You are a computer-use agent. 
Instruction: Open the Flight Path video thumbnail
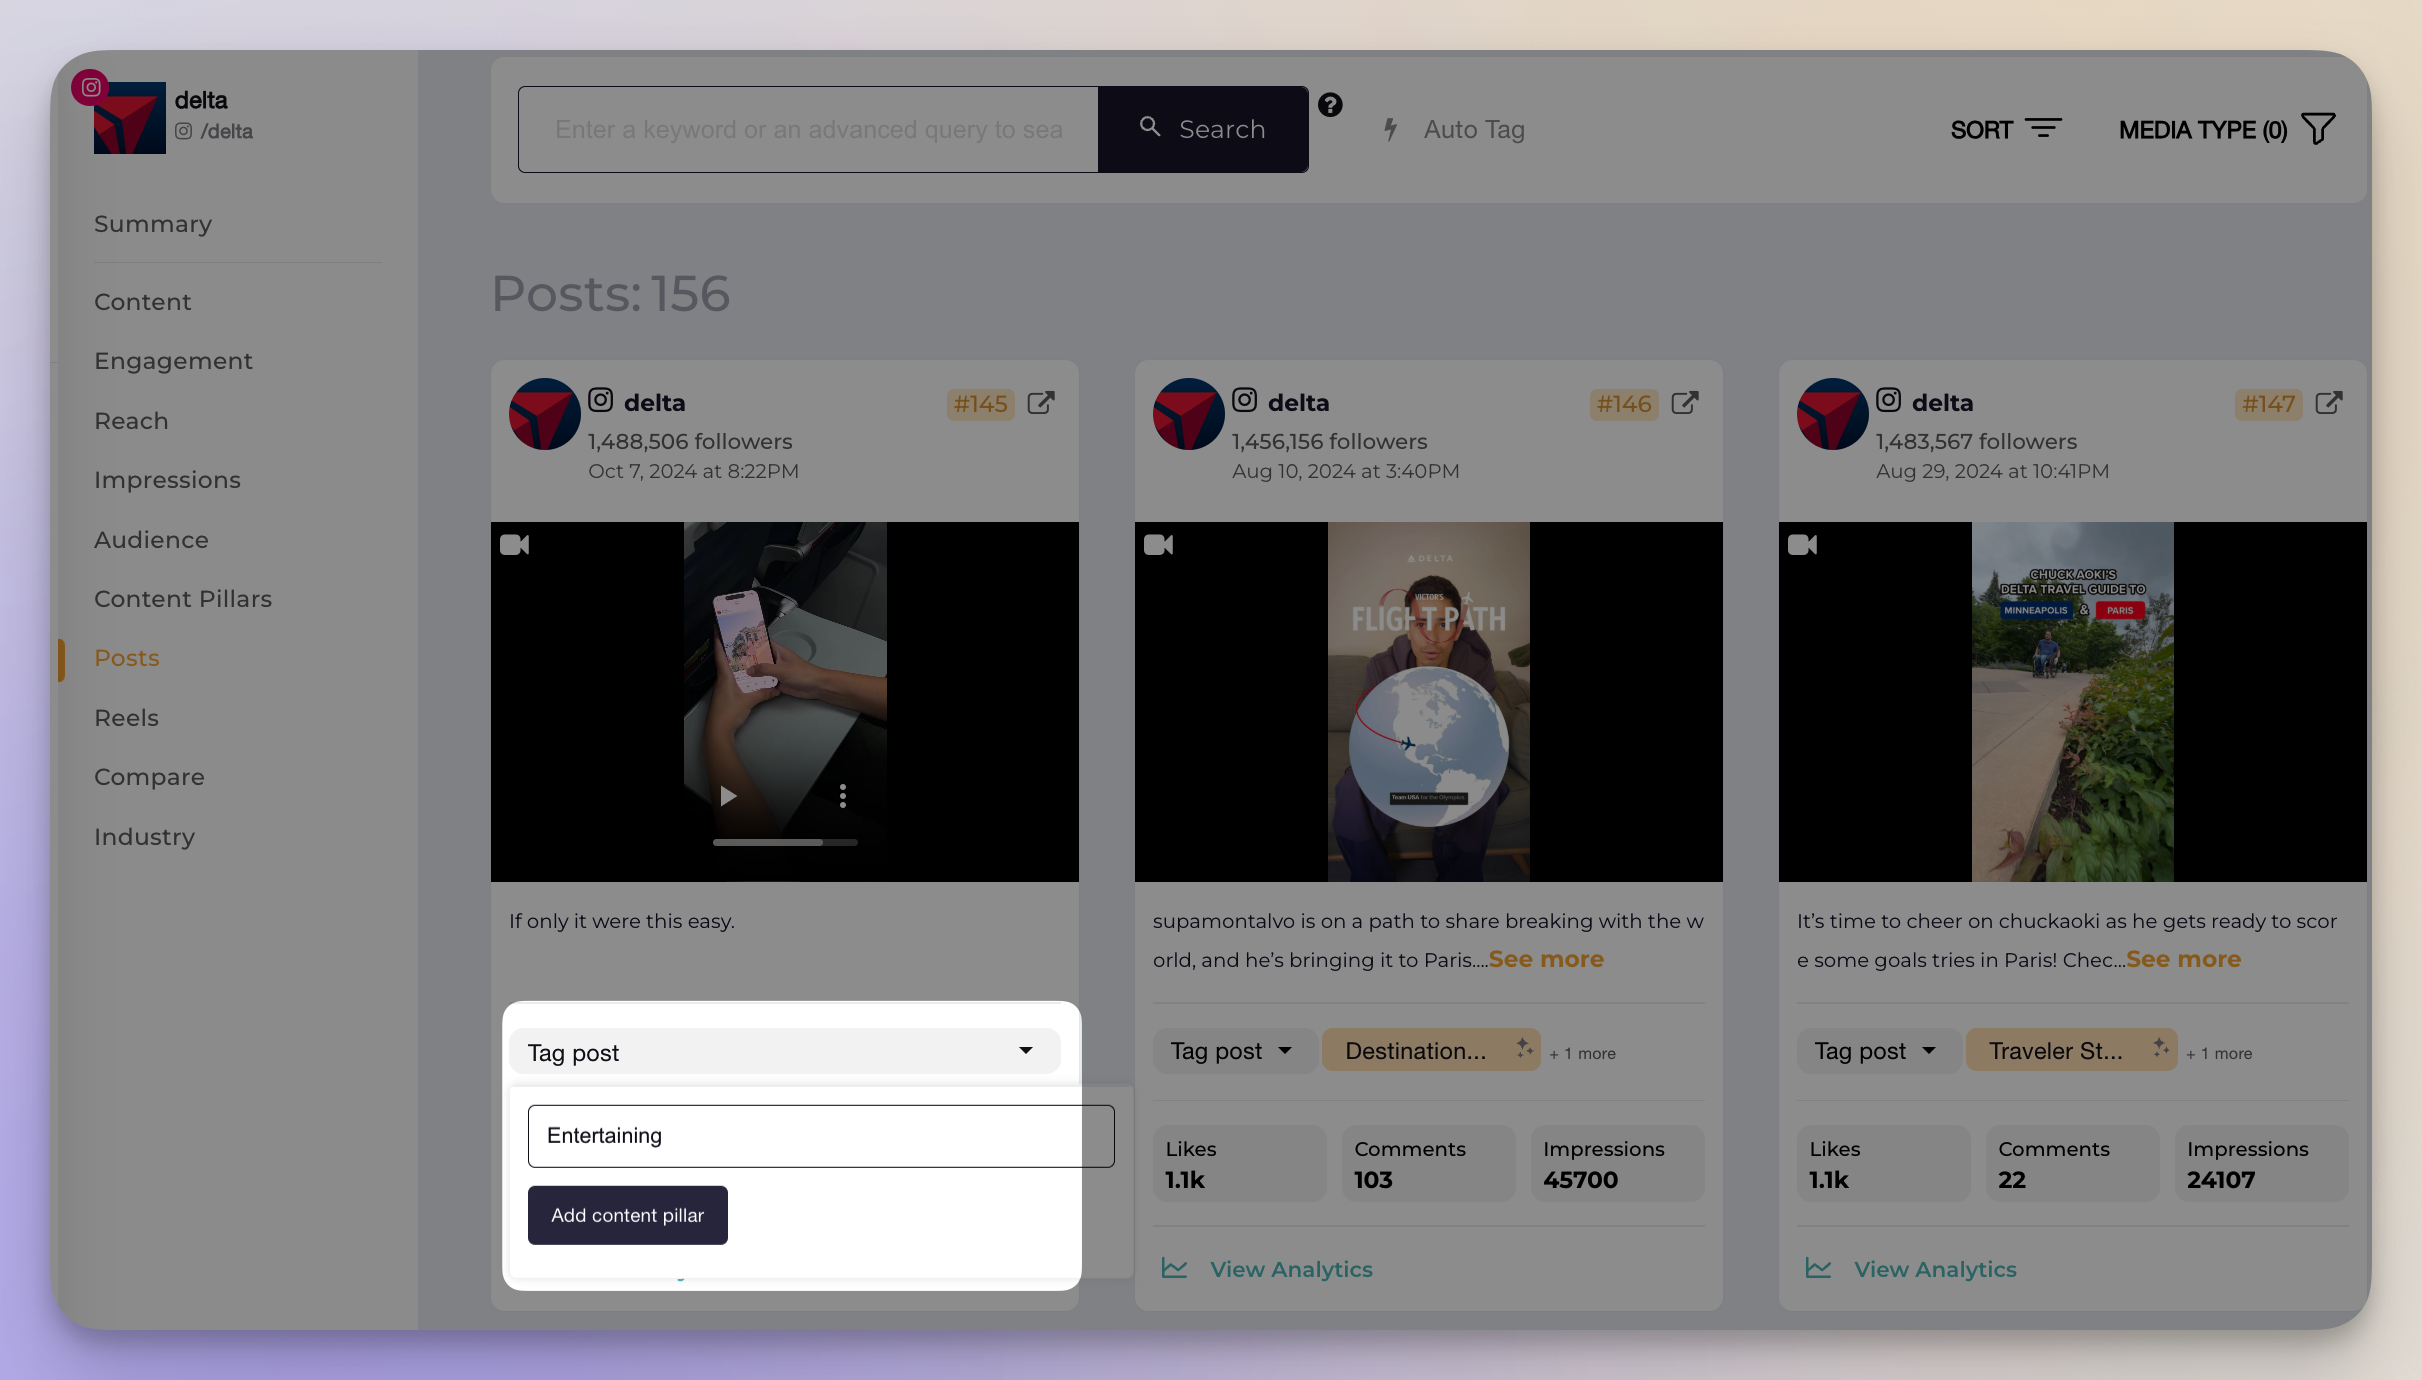click(x=1429, y=702)
